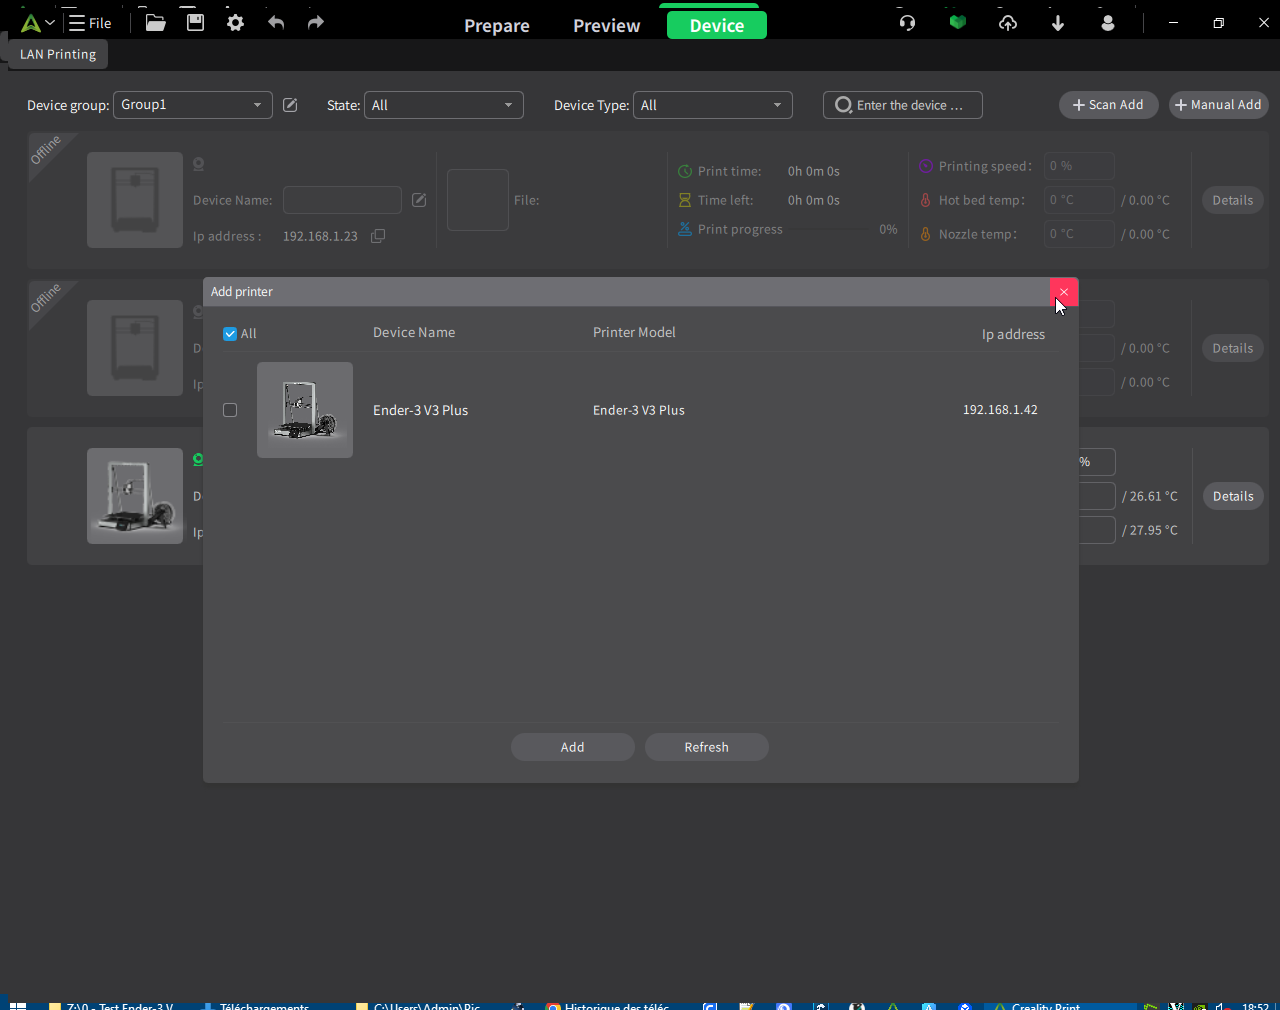Click the redo arrow icon
The height and width of the screenshot is (1010, 1280).
click(x=316, y=22)
